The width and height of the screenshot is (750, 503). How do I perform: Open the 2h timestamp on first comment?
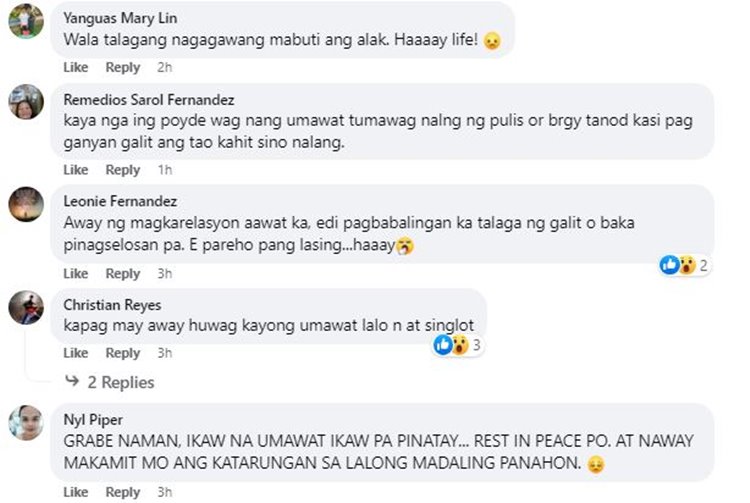pyautogui.click(x=165, y=67)
